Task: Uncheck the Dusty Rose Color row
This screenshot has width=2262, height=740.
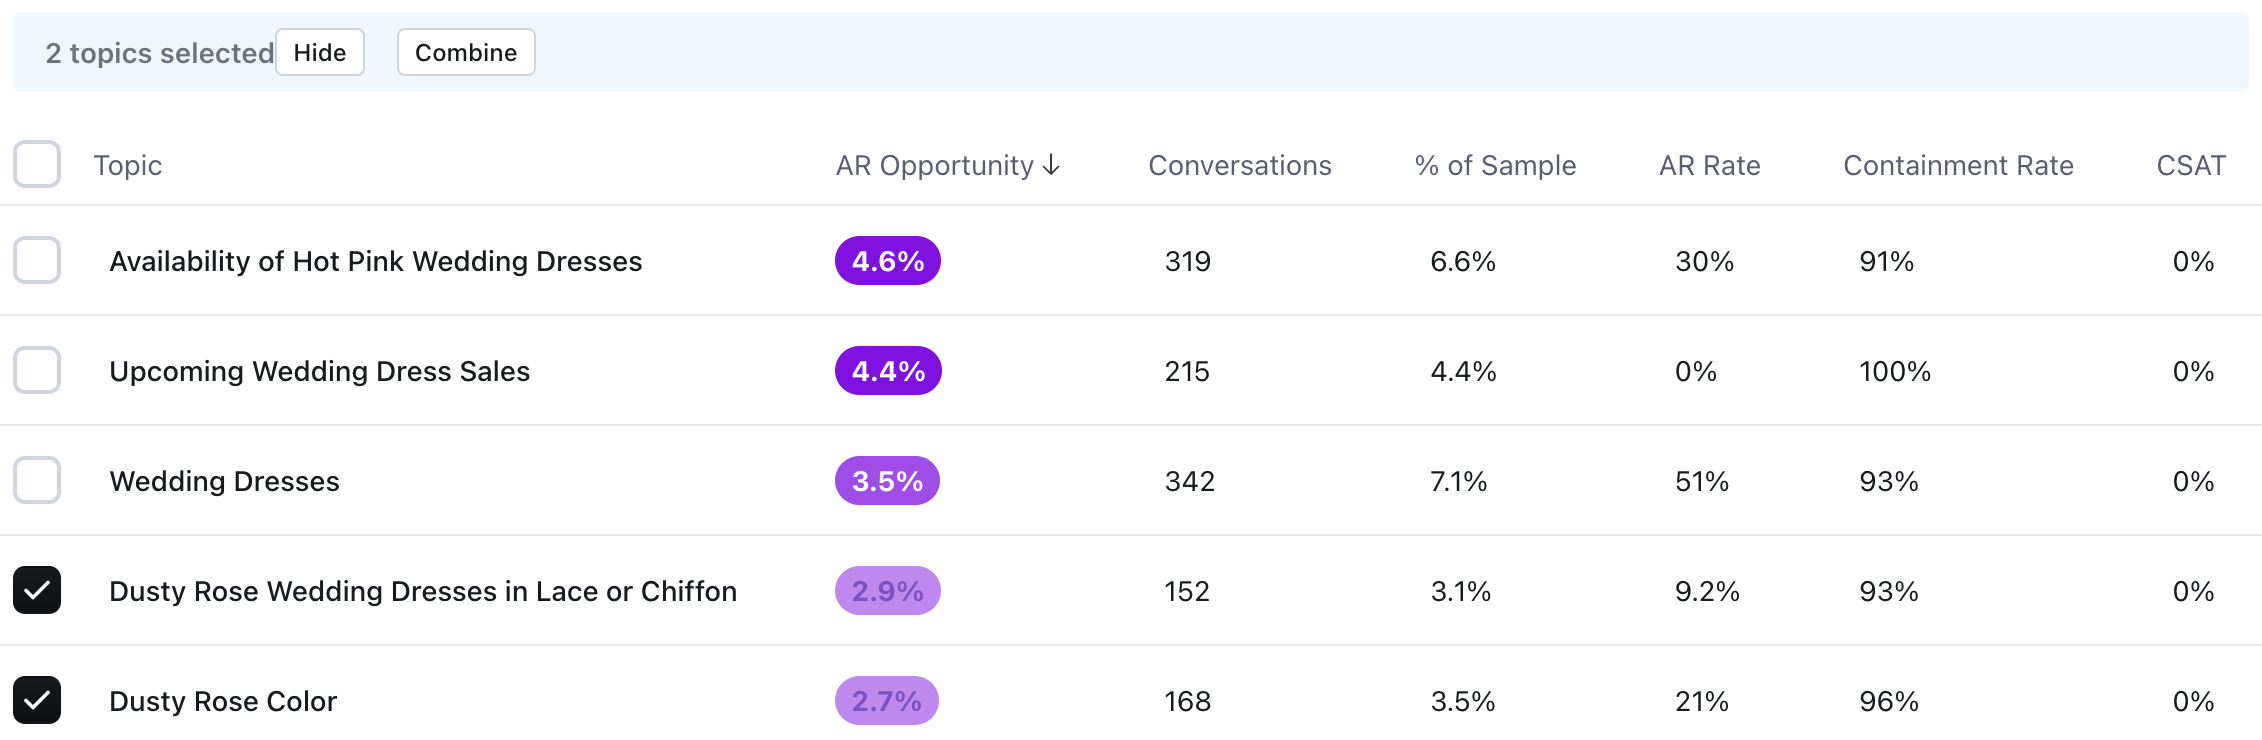Action: click(x=37, y=700)
